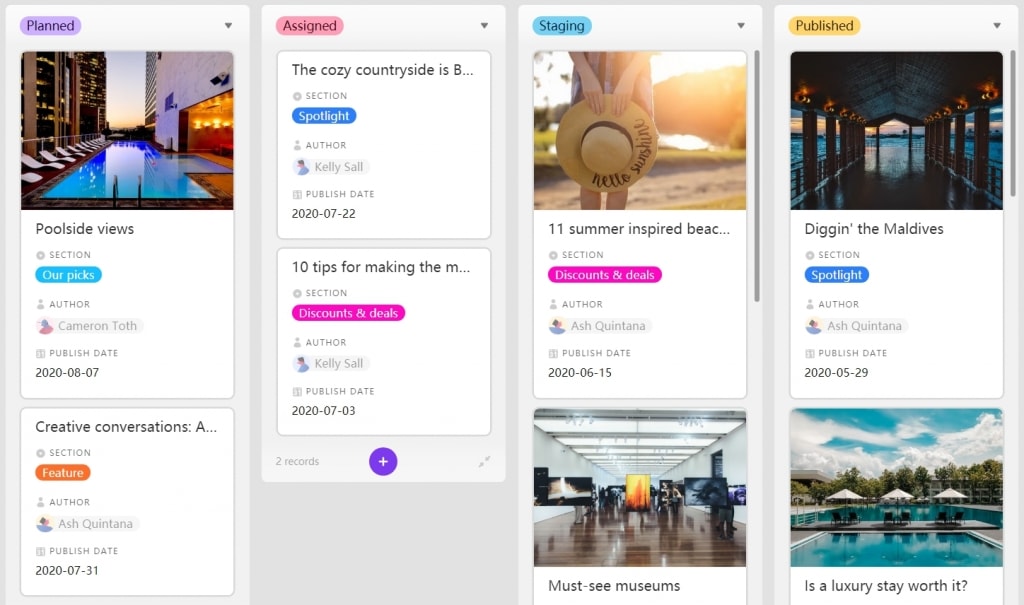Click Discounts & deals tag on 10 tips card

[348, 313]
